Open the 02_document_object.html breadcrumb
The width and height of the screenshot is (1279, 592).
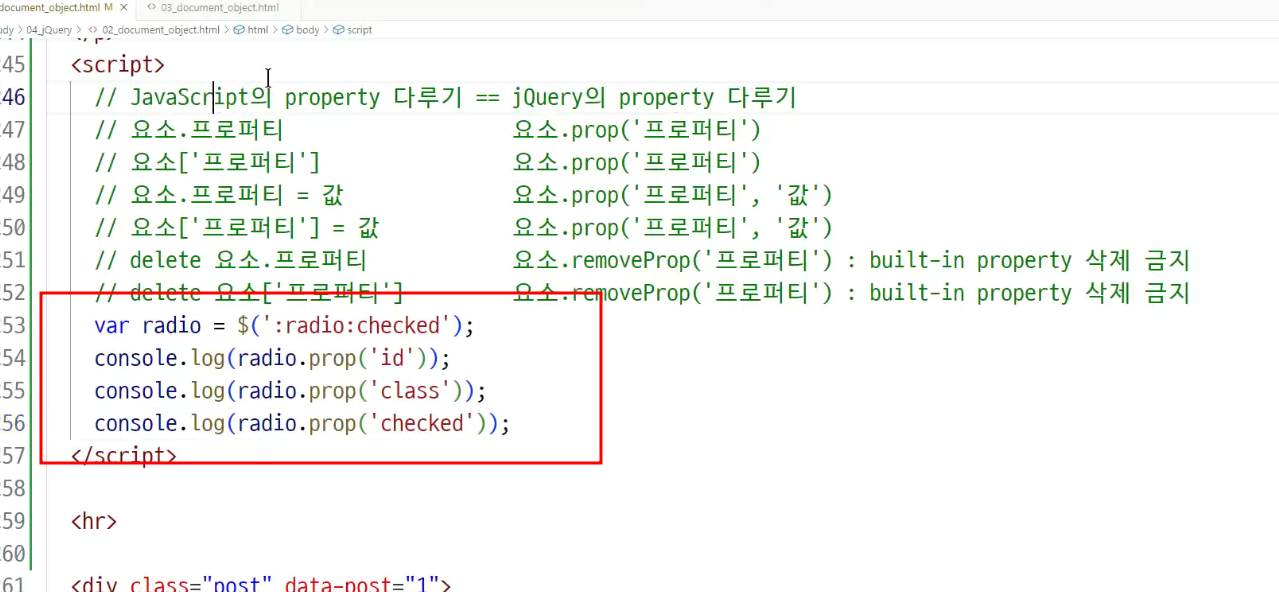[161, 30]
